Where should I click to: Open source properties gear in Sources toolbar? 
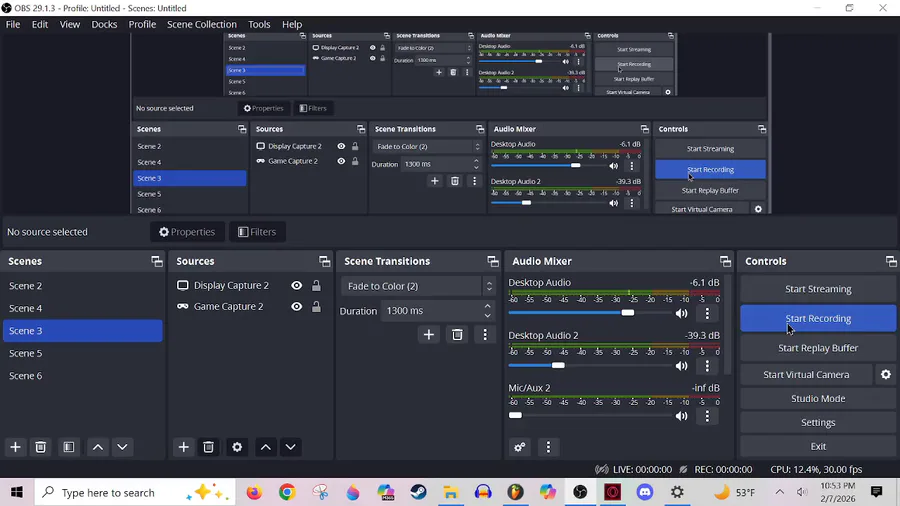click(237, 447)
